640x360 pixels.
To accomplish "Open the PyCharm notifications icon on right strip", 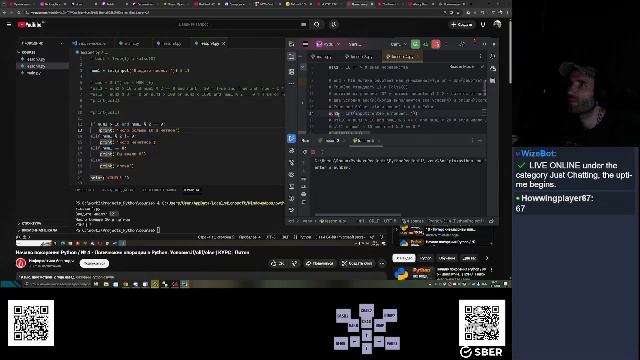I will [493, 57].
